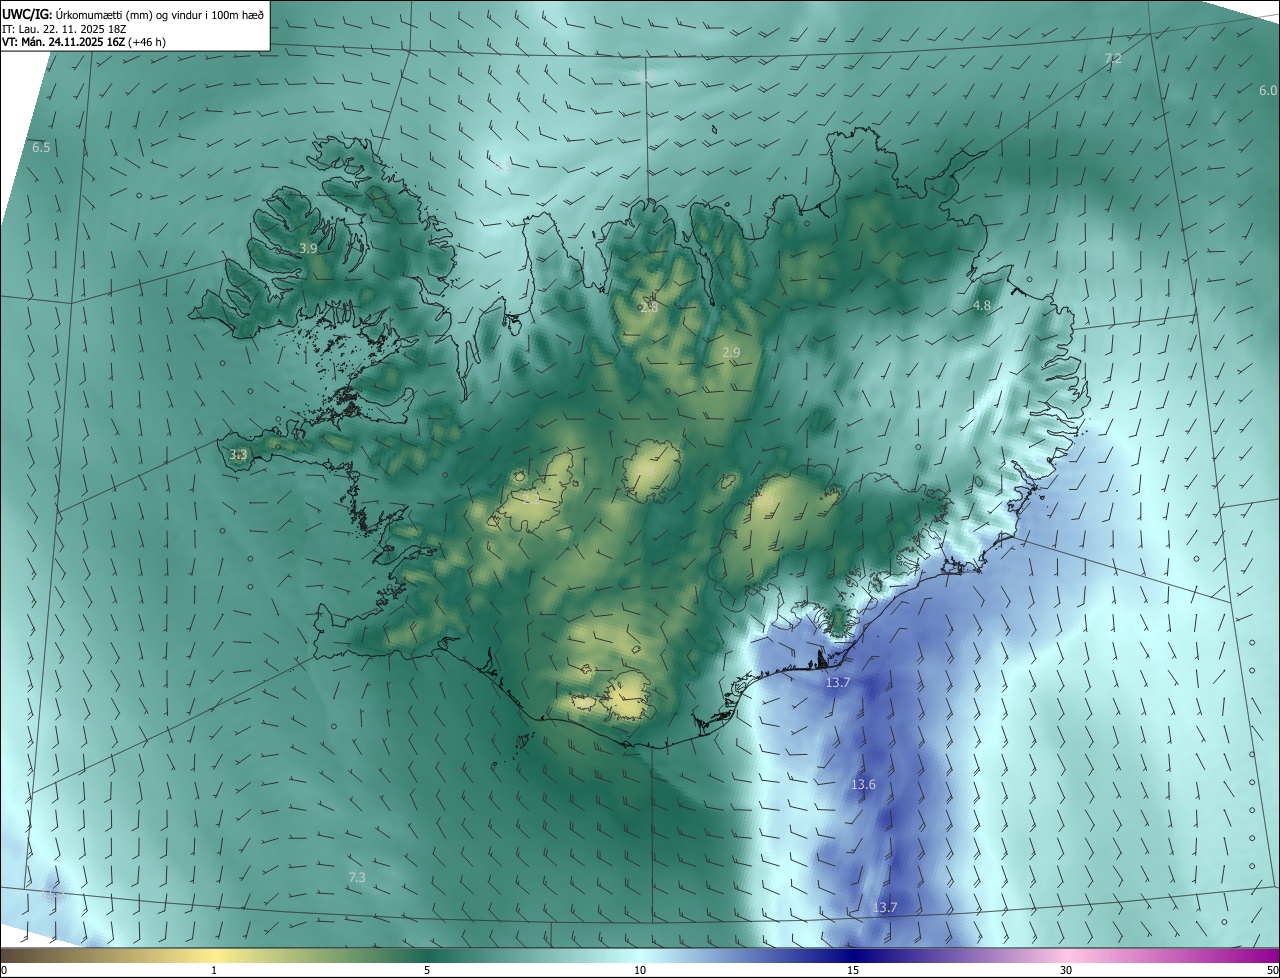Image resolution: width=1280 pixels, height=978 pixels.
Task: Select the 13.7 label touching the southeast coastline
Action: pyautogui.click(x=837, y=683)
